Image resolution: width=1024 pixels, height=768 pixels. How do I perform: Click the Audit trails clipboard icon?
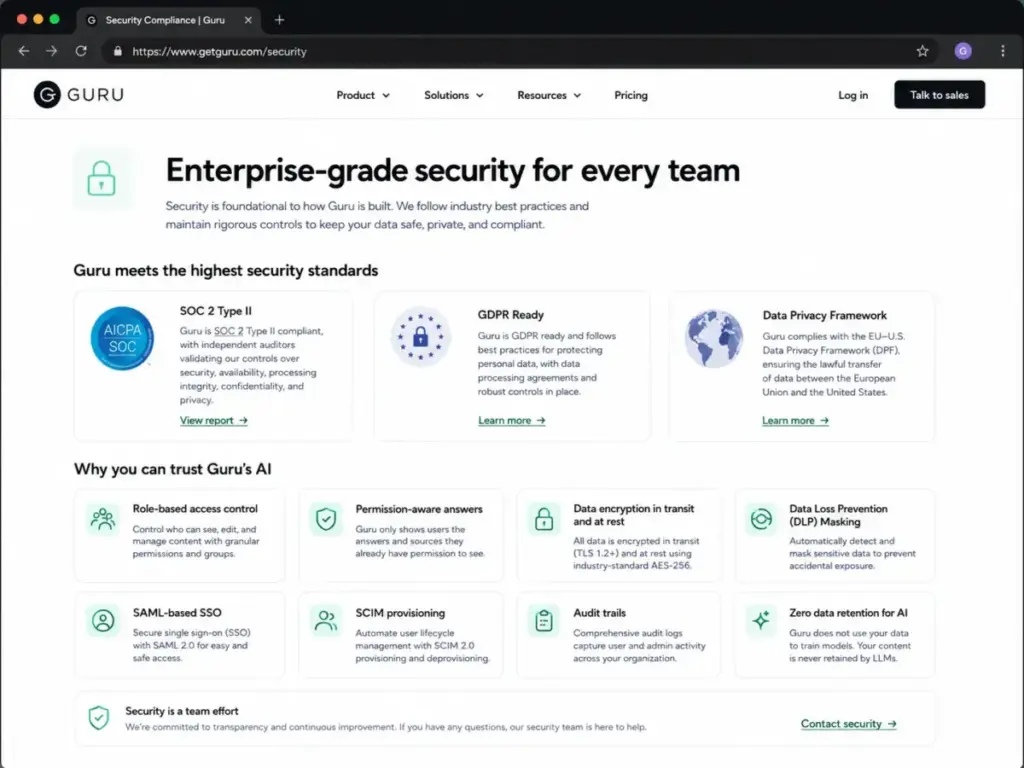(x=544, y=620)
